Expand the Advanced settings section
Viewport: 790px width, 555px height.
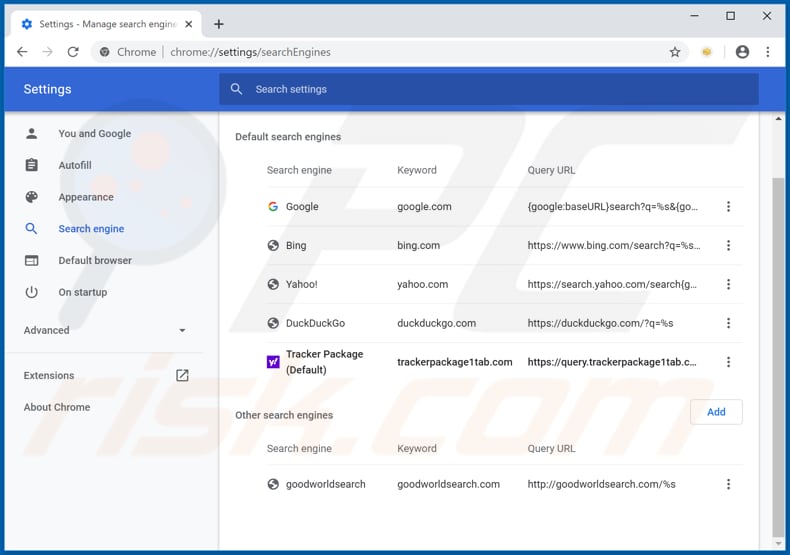tap(105, 330)
